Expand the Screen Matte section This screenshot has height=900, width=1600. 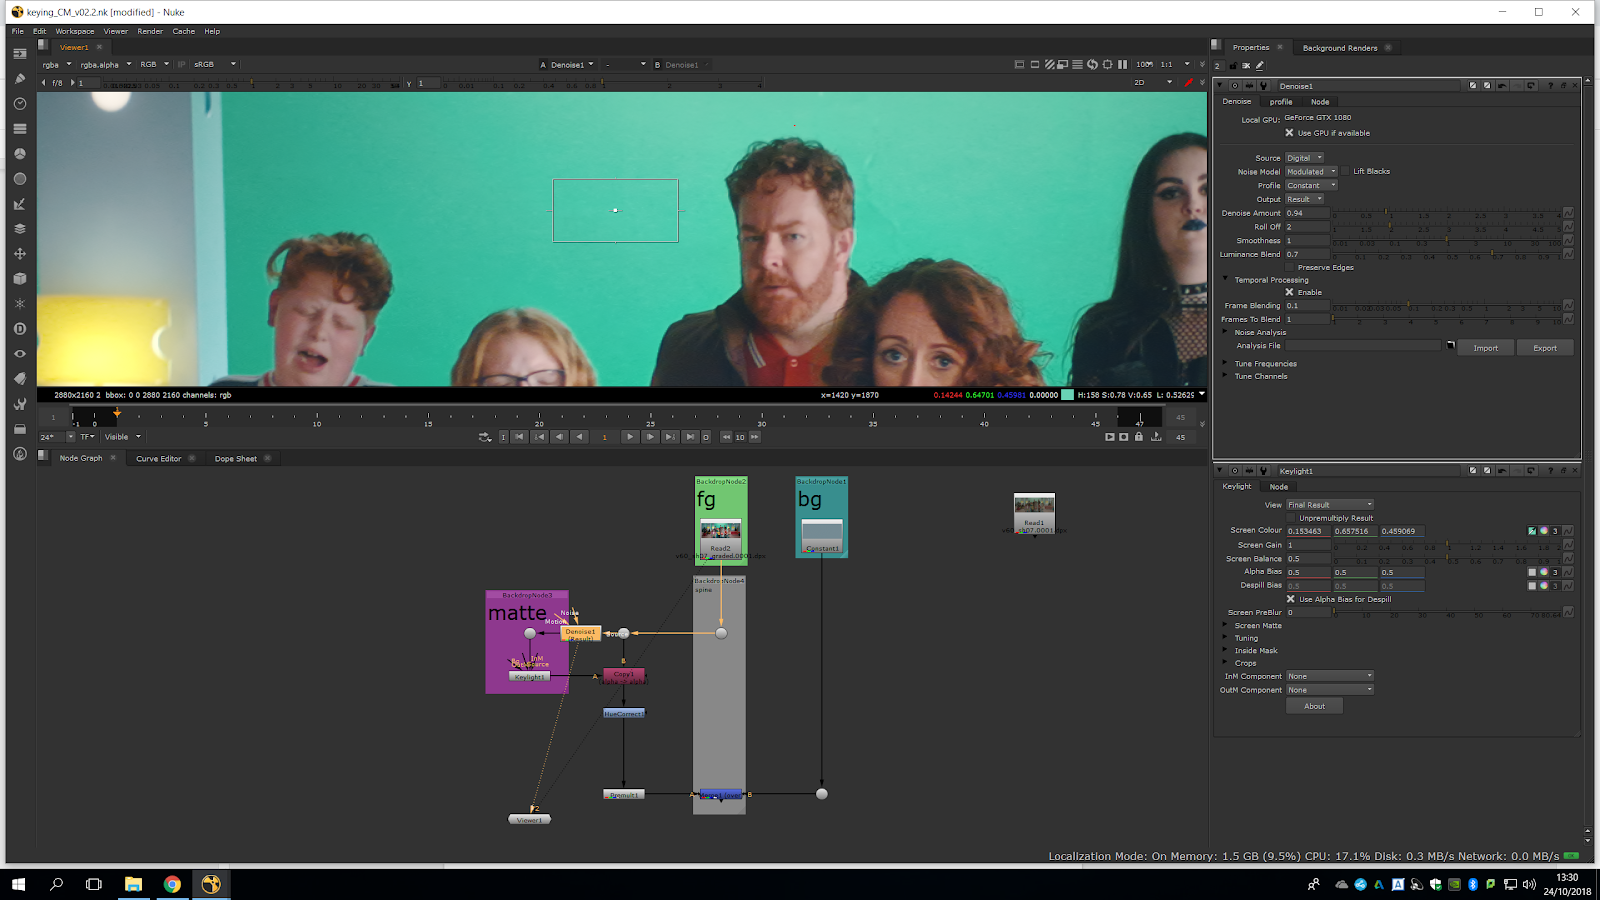tap(1225, 626)
